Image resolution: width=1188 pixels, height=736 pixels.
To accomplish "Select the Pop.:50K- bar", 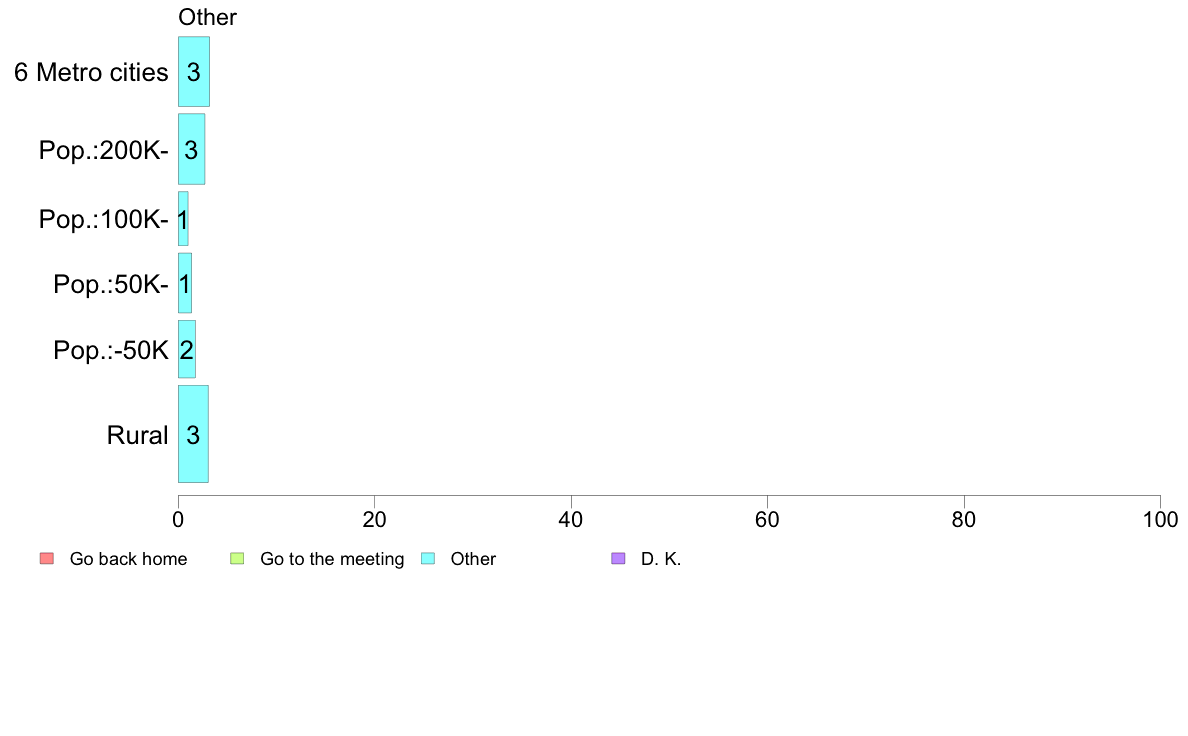I will (x=185, y=283).
